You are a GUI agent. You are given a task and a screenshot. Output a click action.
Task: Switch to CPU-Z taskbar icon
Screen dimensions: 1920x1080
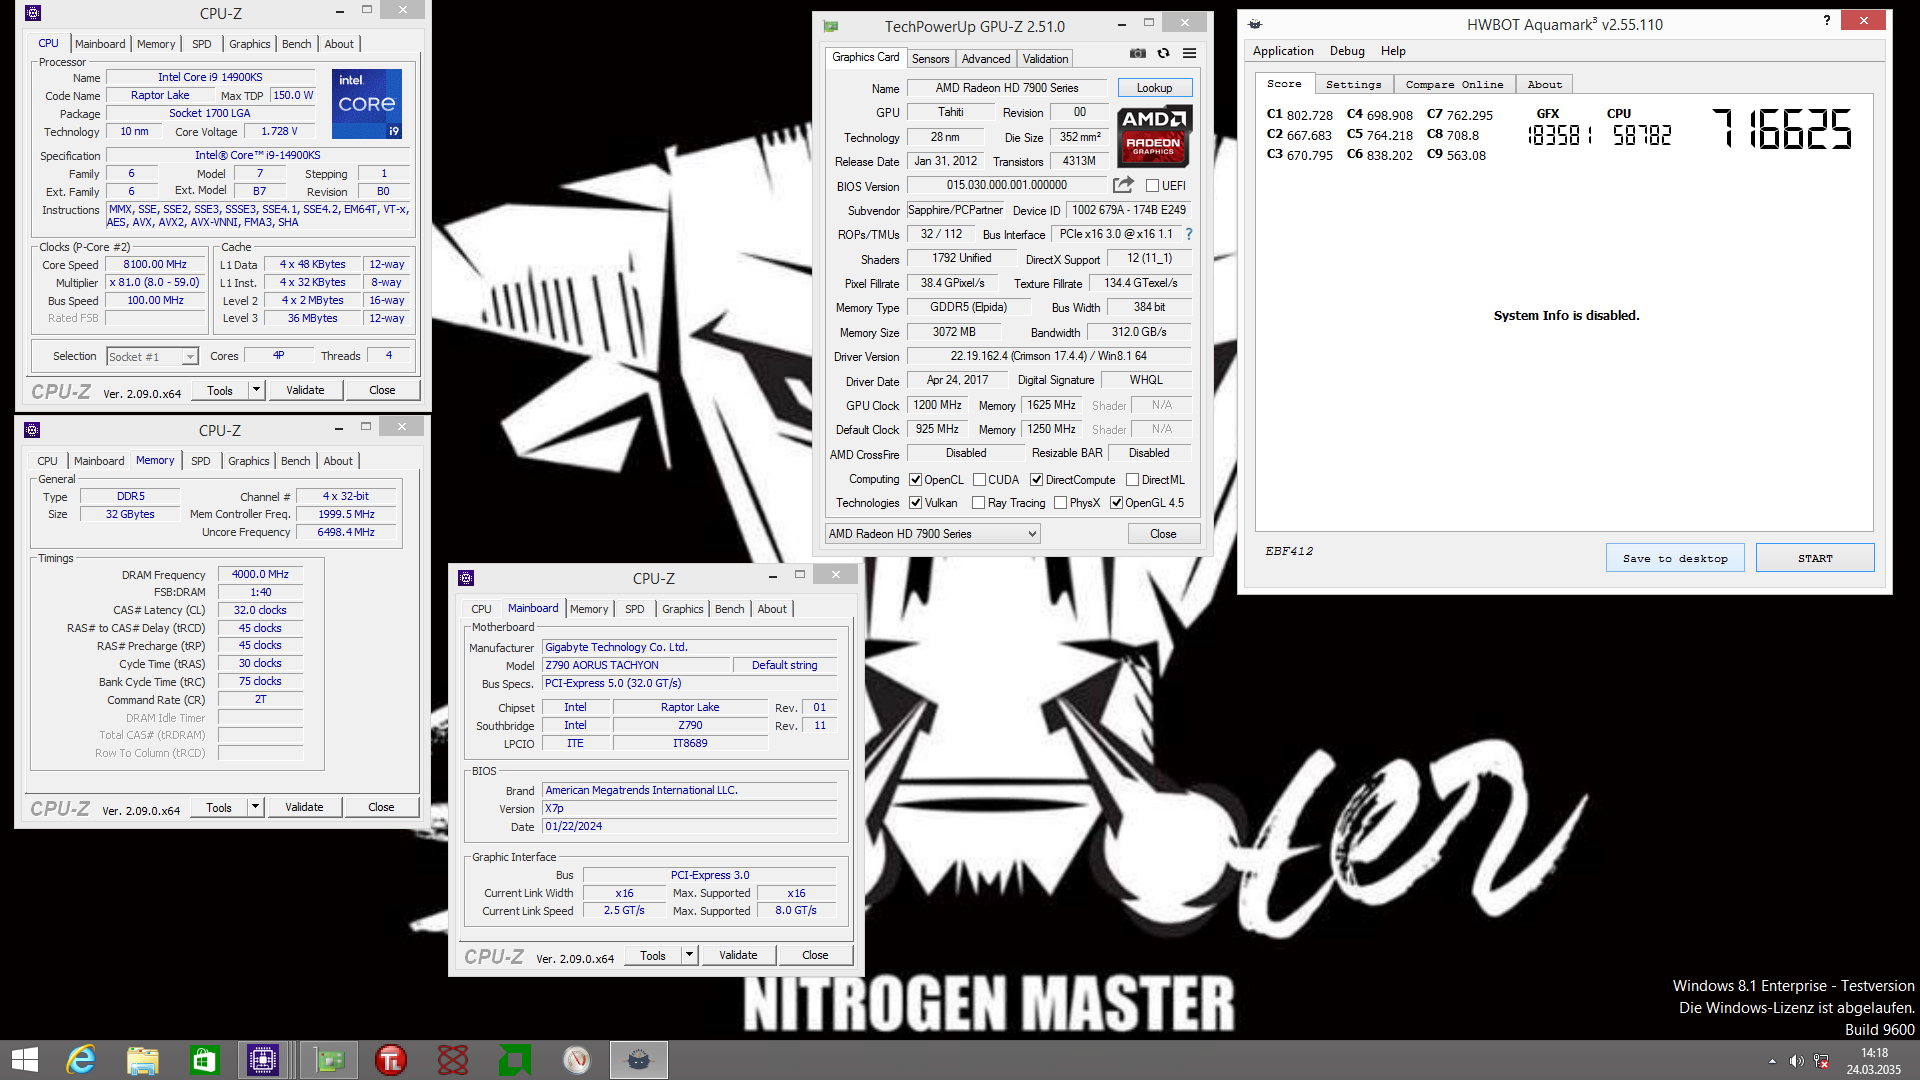263,1060
